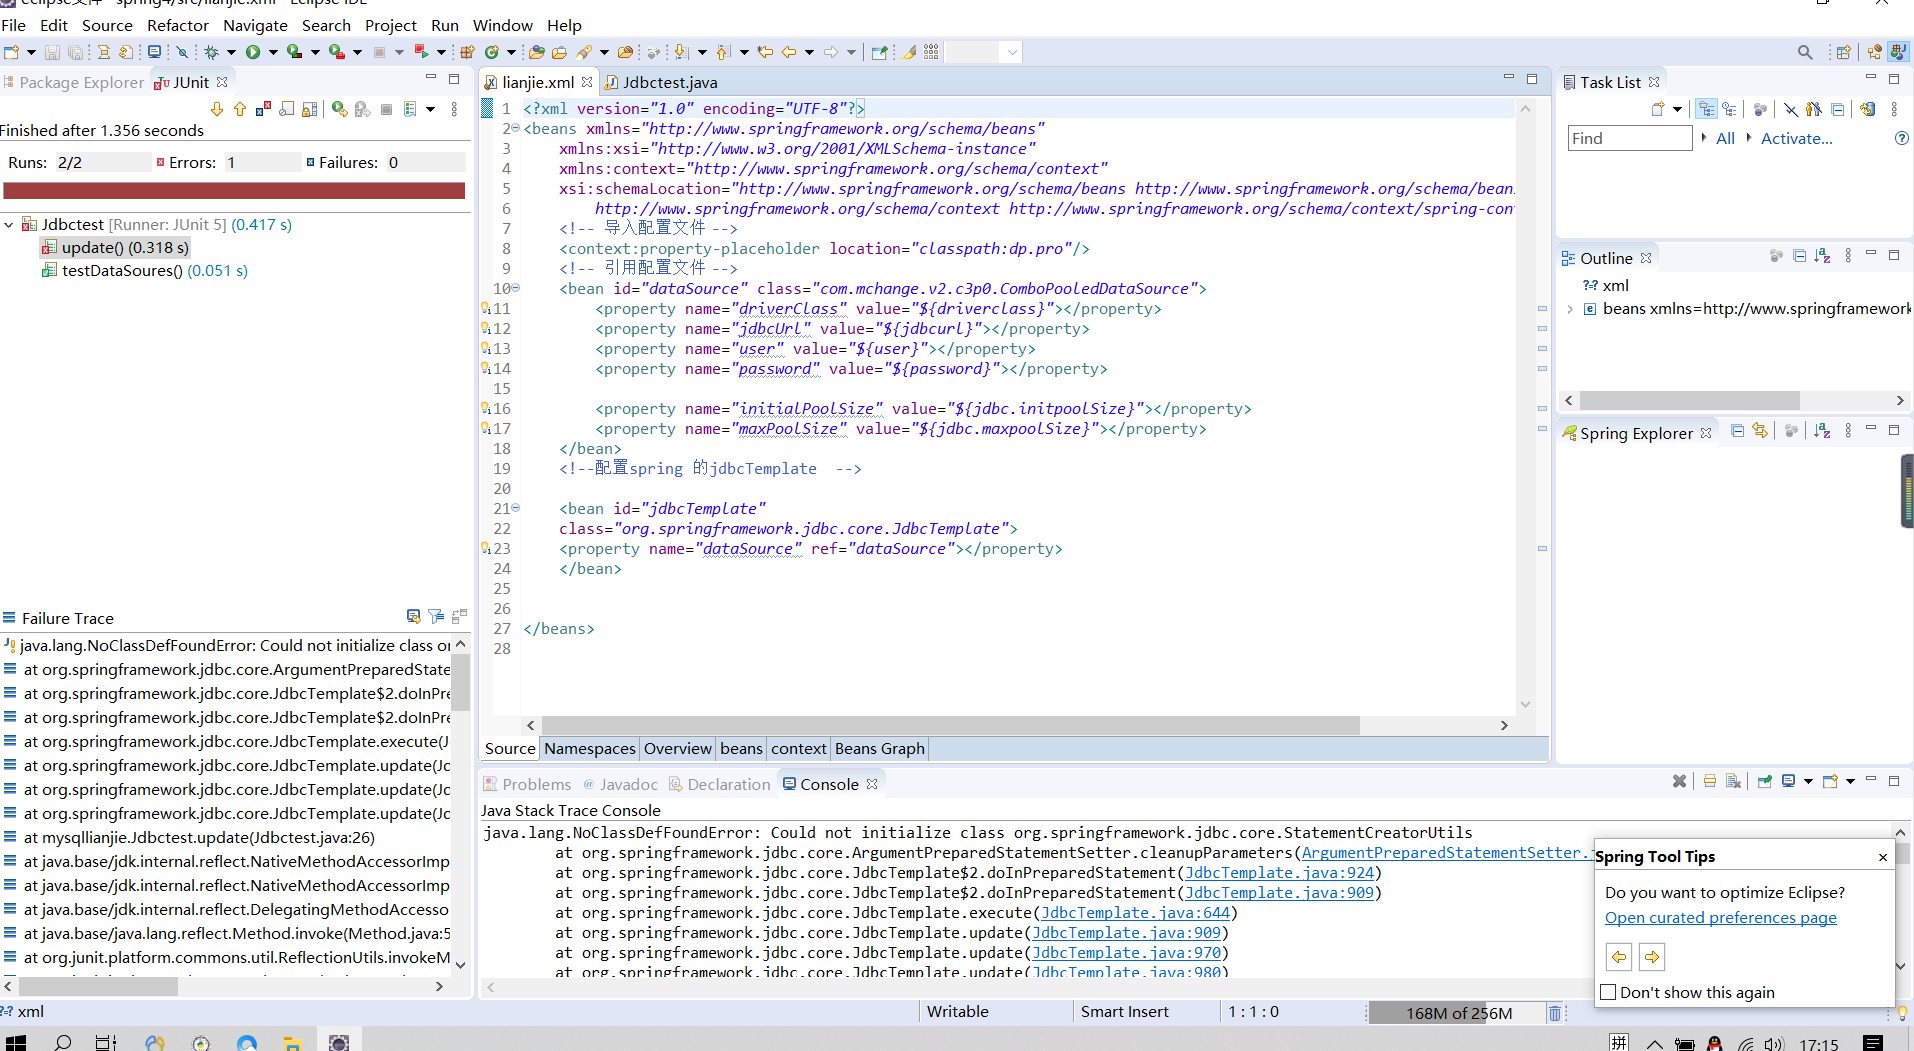1914x1051 pixels.
Task: Click Task List New Task icon
Action: point(1658,109)
